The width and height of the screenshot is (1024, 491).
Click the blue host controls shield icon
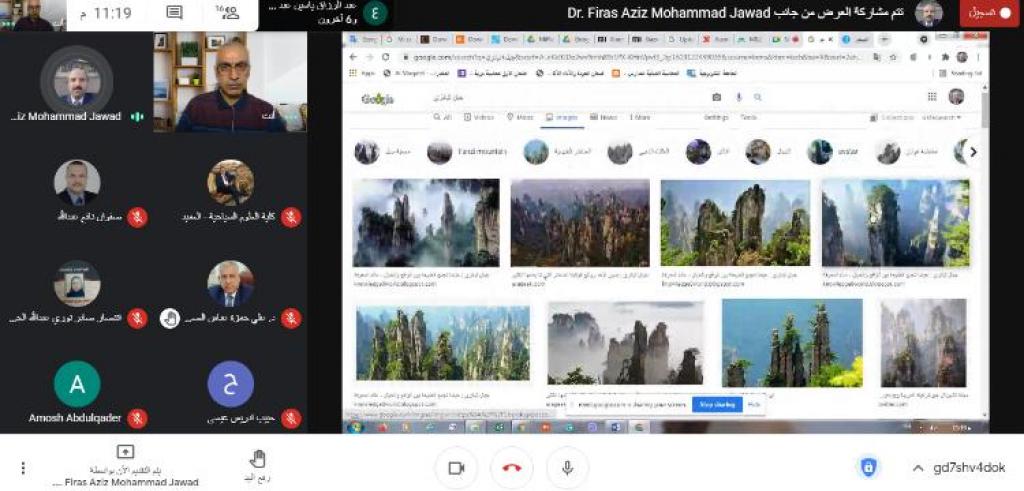click(x=868, y=468)
